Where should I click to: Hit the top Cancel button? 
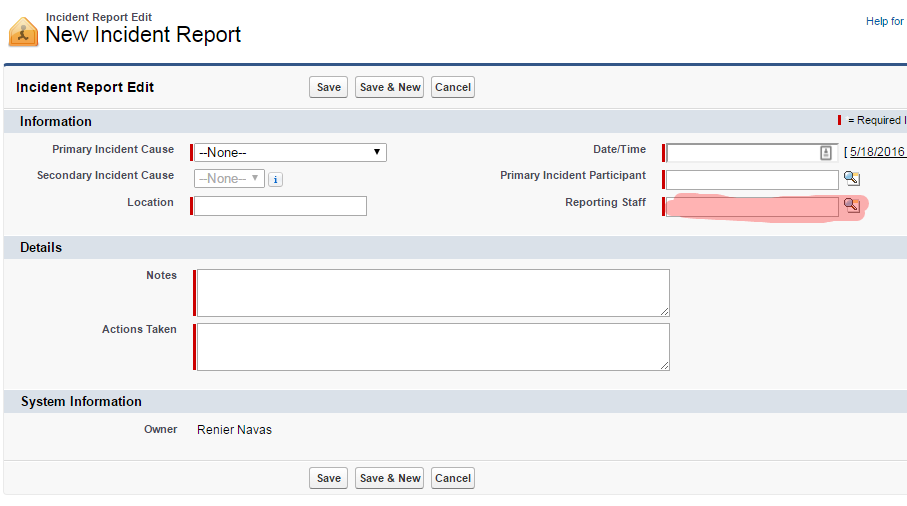pyautogui.click(x=453, y=87)
